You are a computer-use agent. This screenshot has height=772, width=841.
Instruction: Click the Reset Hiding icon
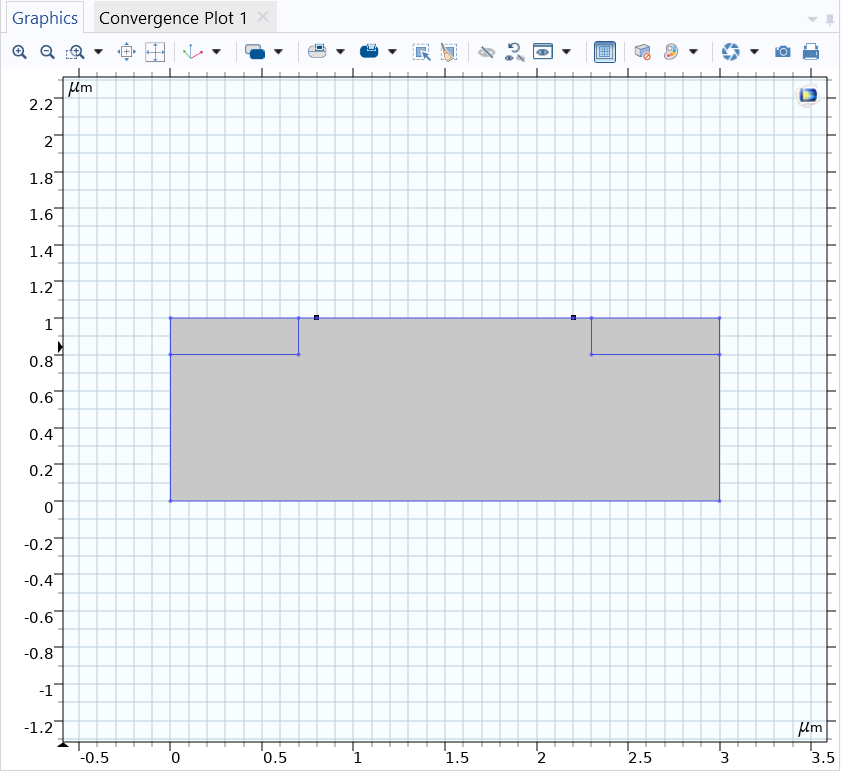[514, 52]
